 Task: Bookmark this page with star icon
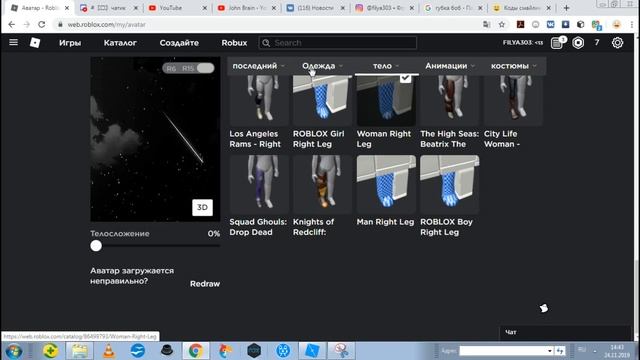pos(502,24)
